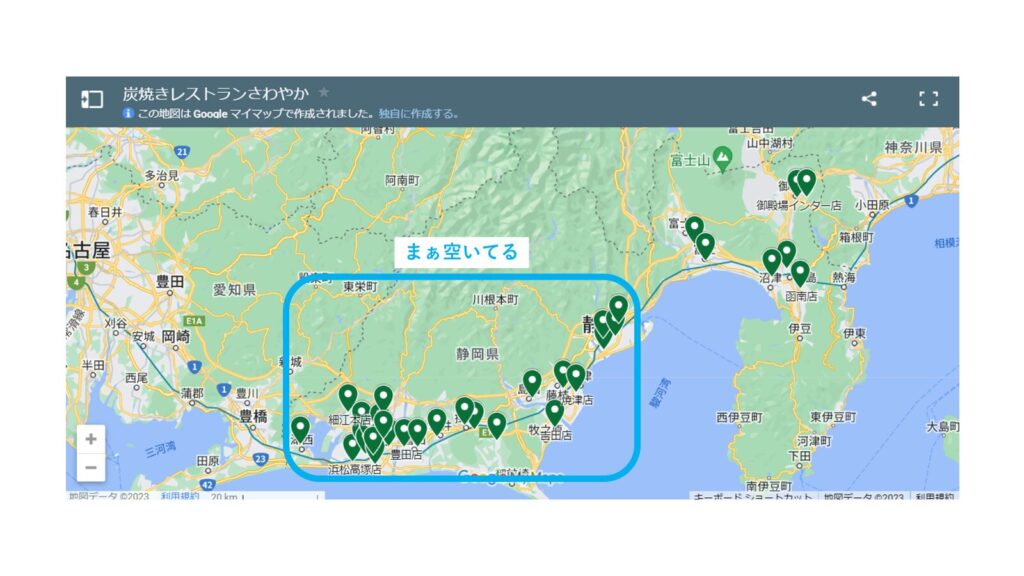This screenshot has width=1024, height=576.
Task: Select the pin above 細江本店 label
Action: tap(348, 397)
